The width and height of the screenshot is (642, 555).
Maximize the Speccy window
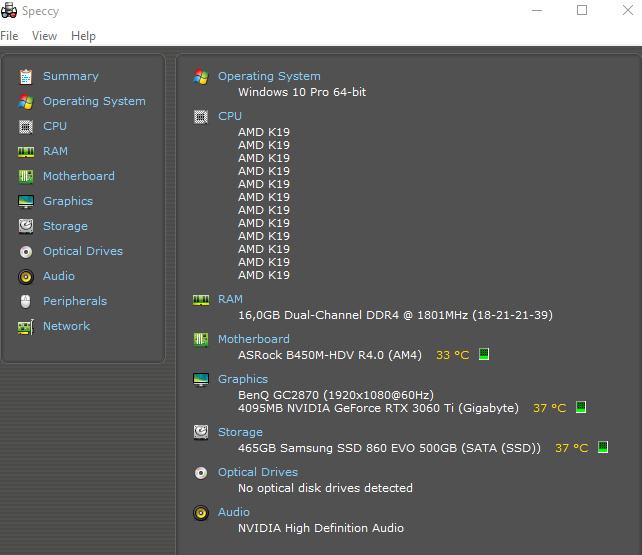(582, 11)
